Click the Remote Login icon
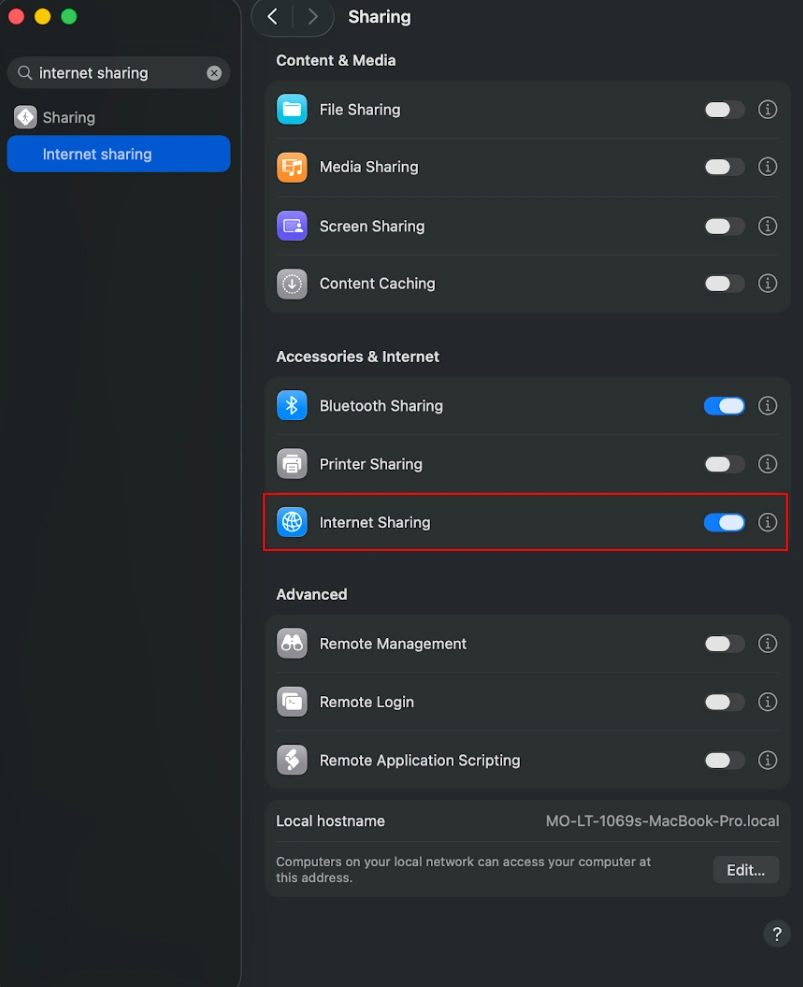This screenshot has width=803, height=987. click(290, 702)
